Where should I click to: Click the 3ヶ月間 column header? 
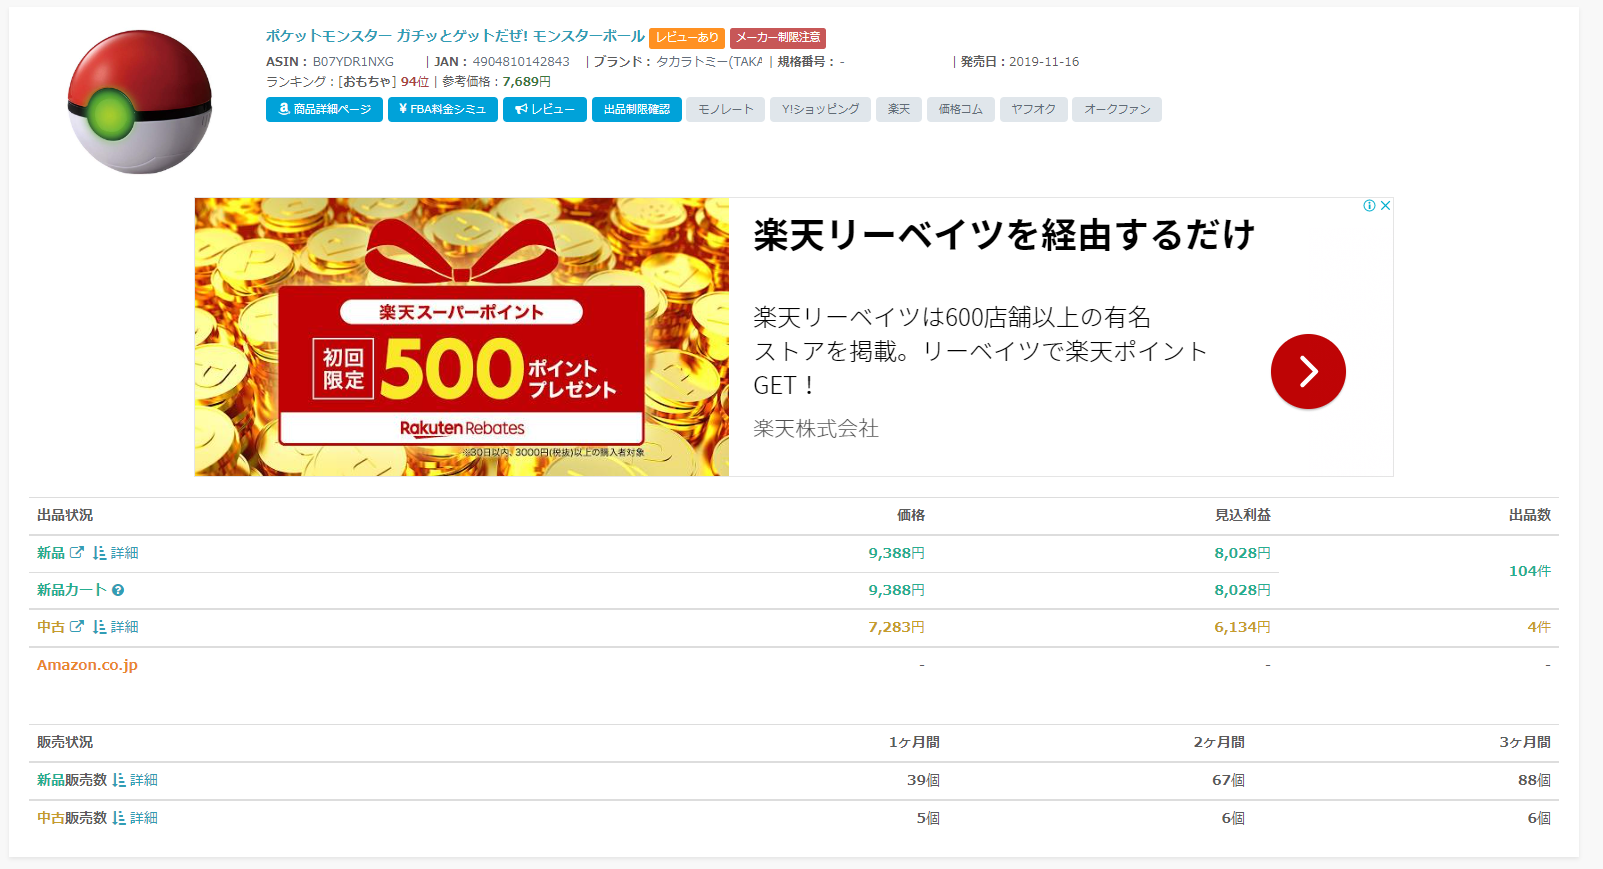coord(1525,742)
